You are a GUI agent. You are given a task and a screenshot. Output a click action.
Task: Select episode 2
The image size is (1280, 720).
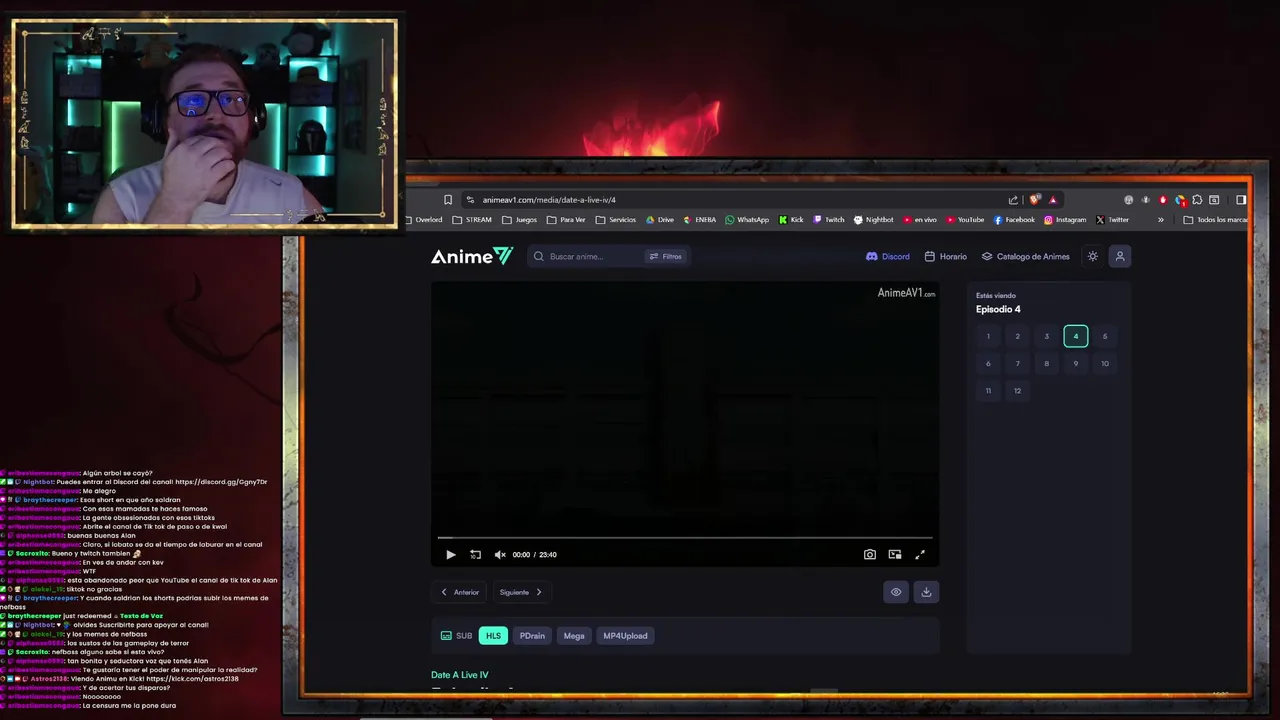(x=1017, y=336)
